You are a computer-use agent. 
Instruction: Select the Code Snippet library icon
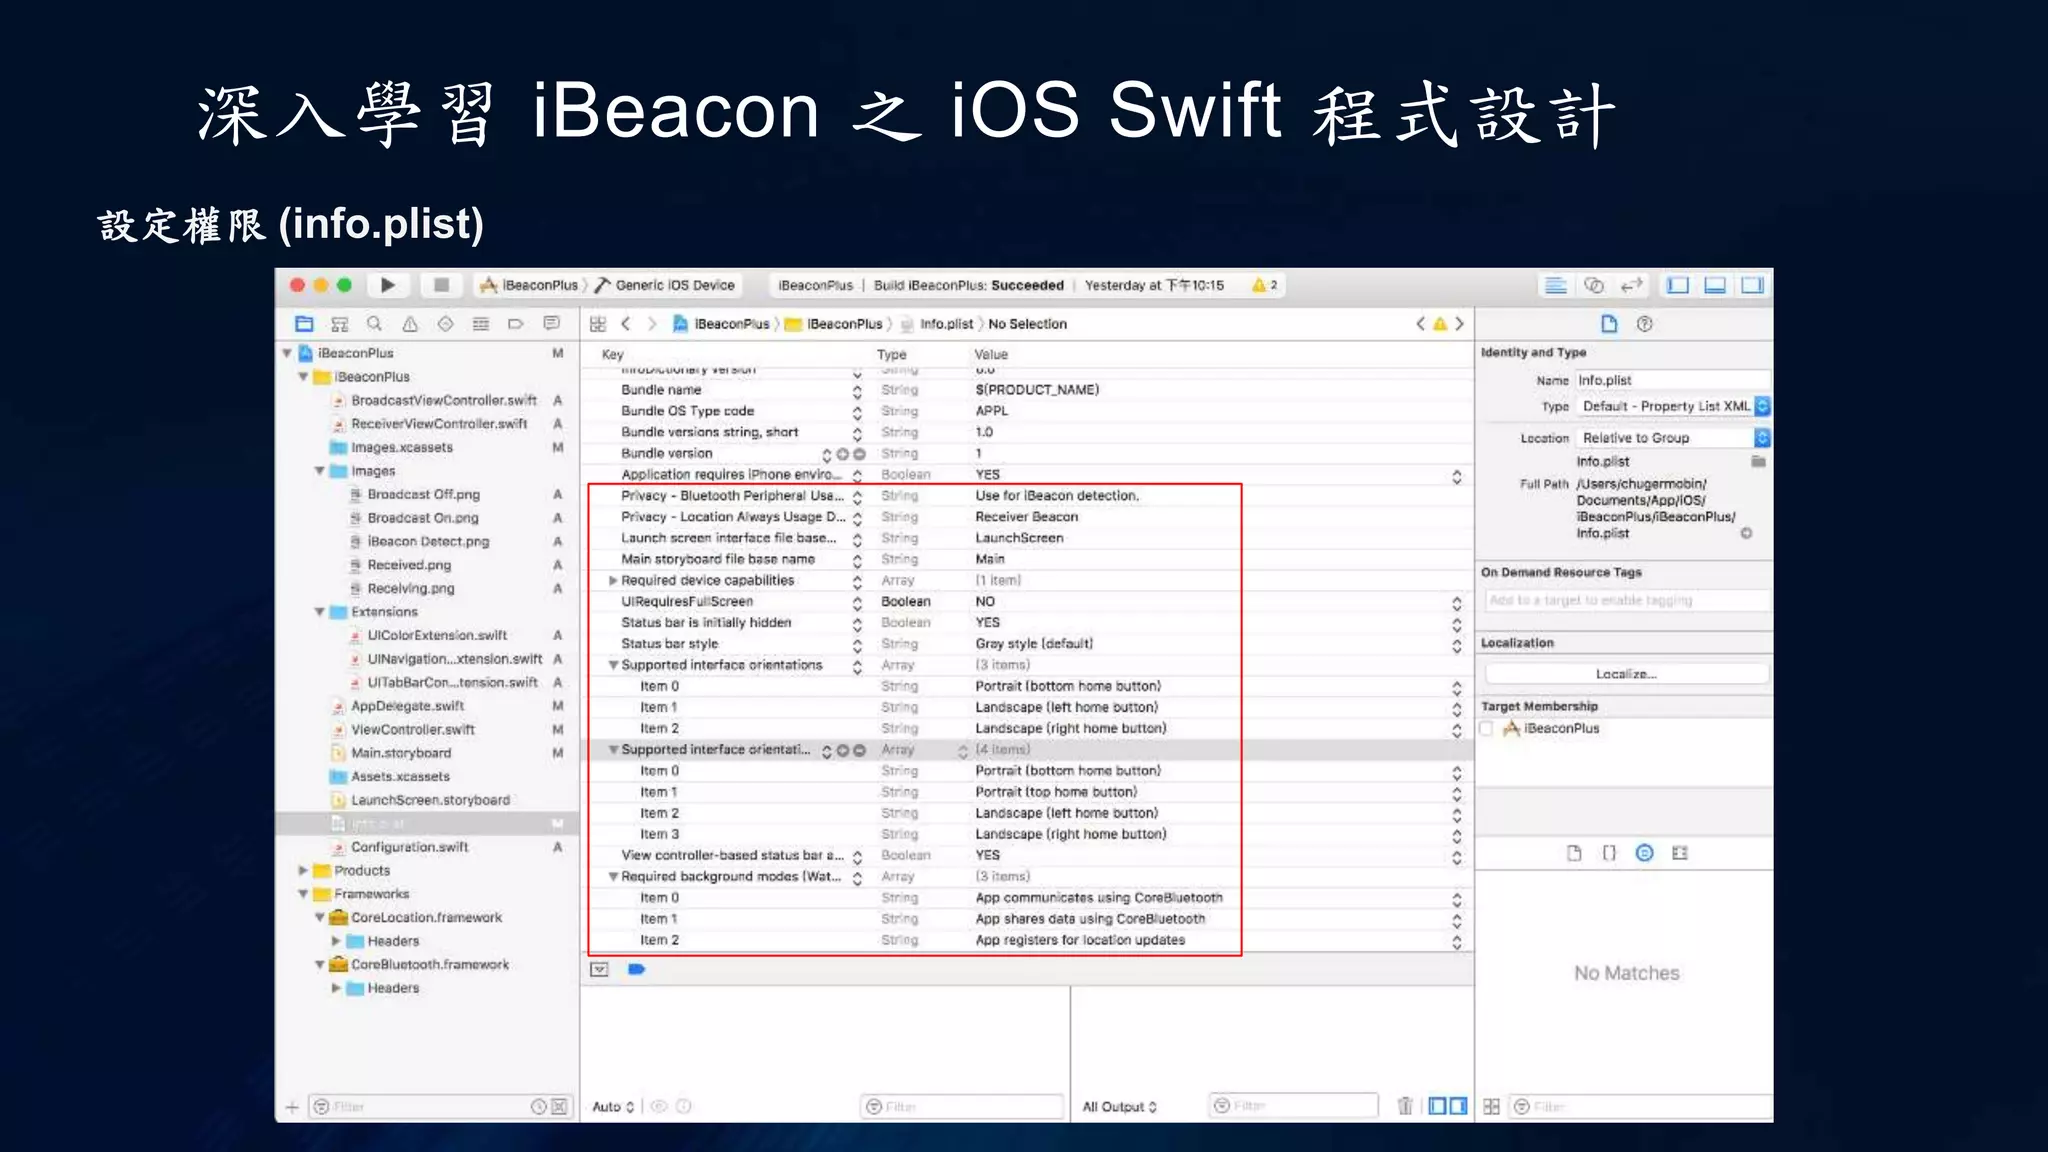(x=1609, y=853)
